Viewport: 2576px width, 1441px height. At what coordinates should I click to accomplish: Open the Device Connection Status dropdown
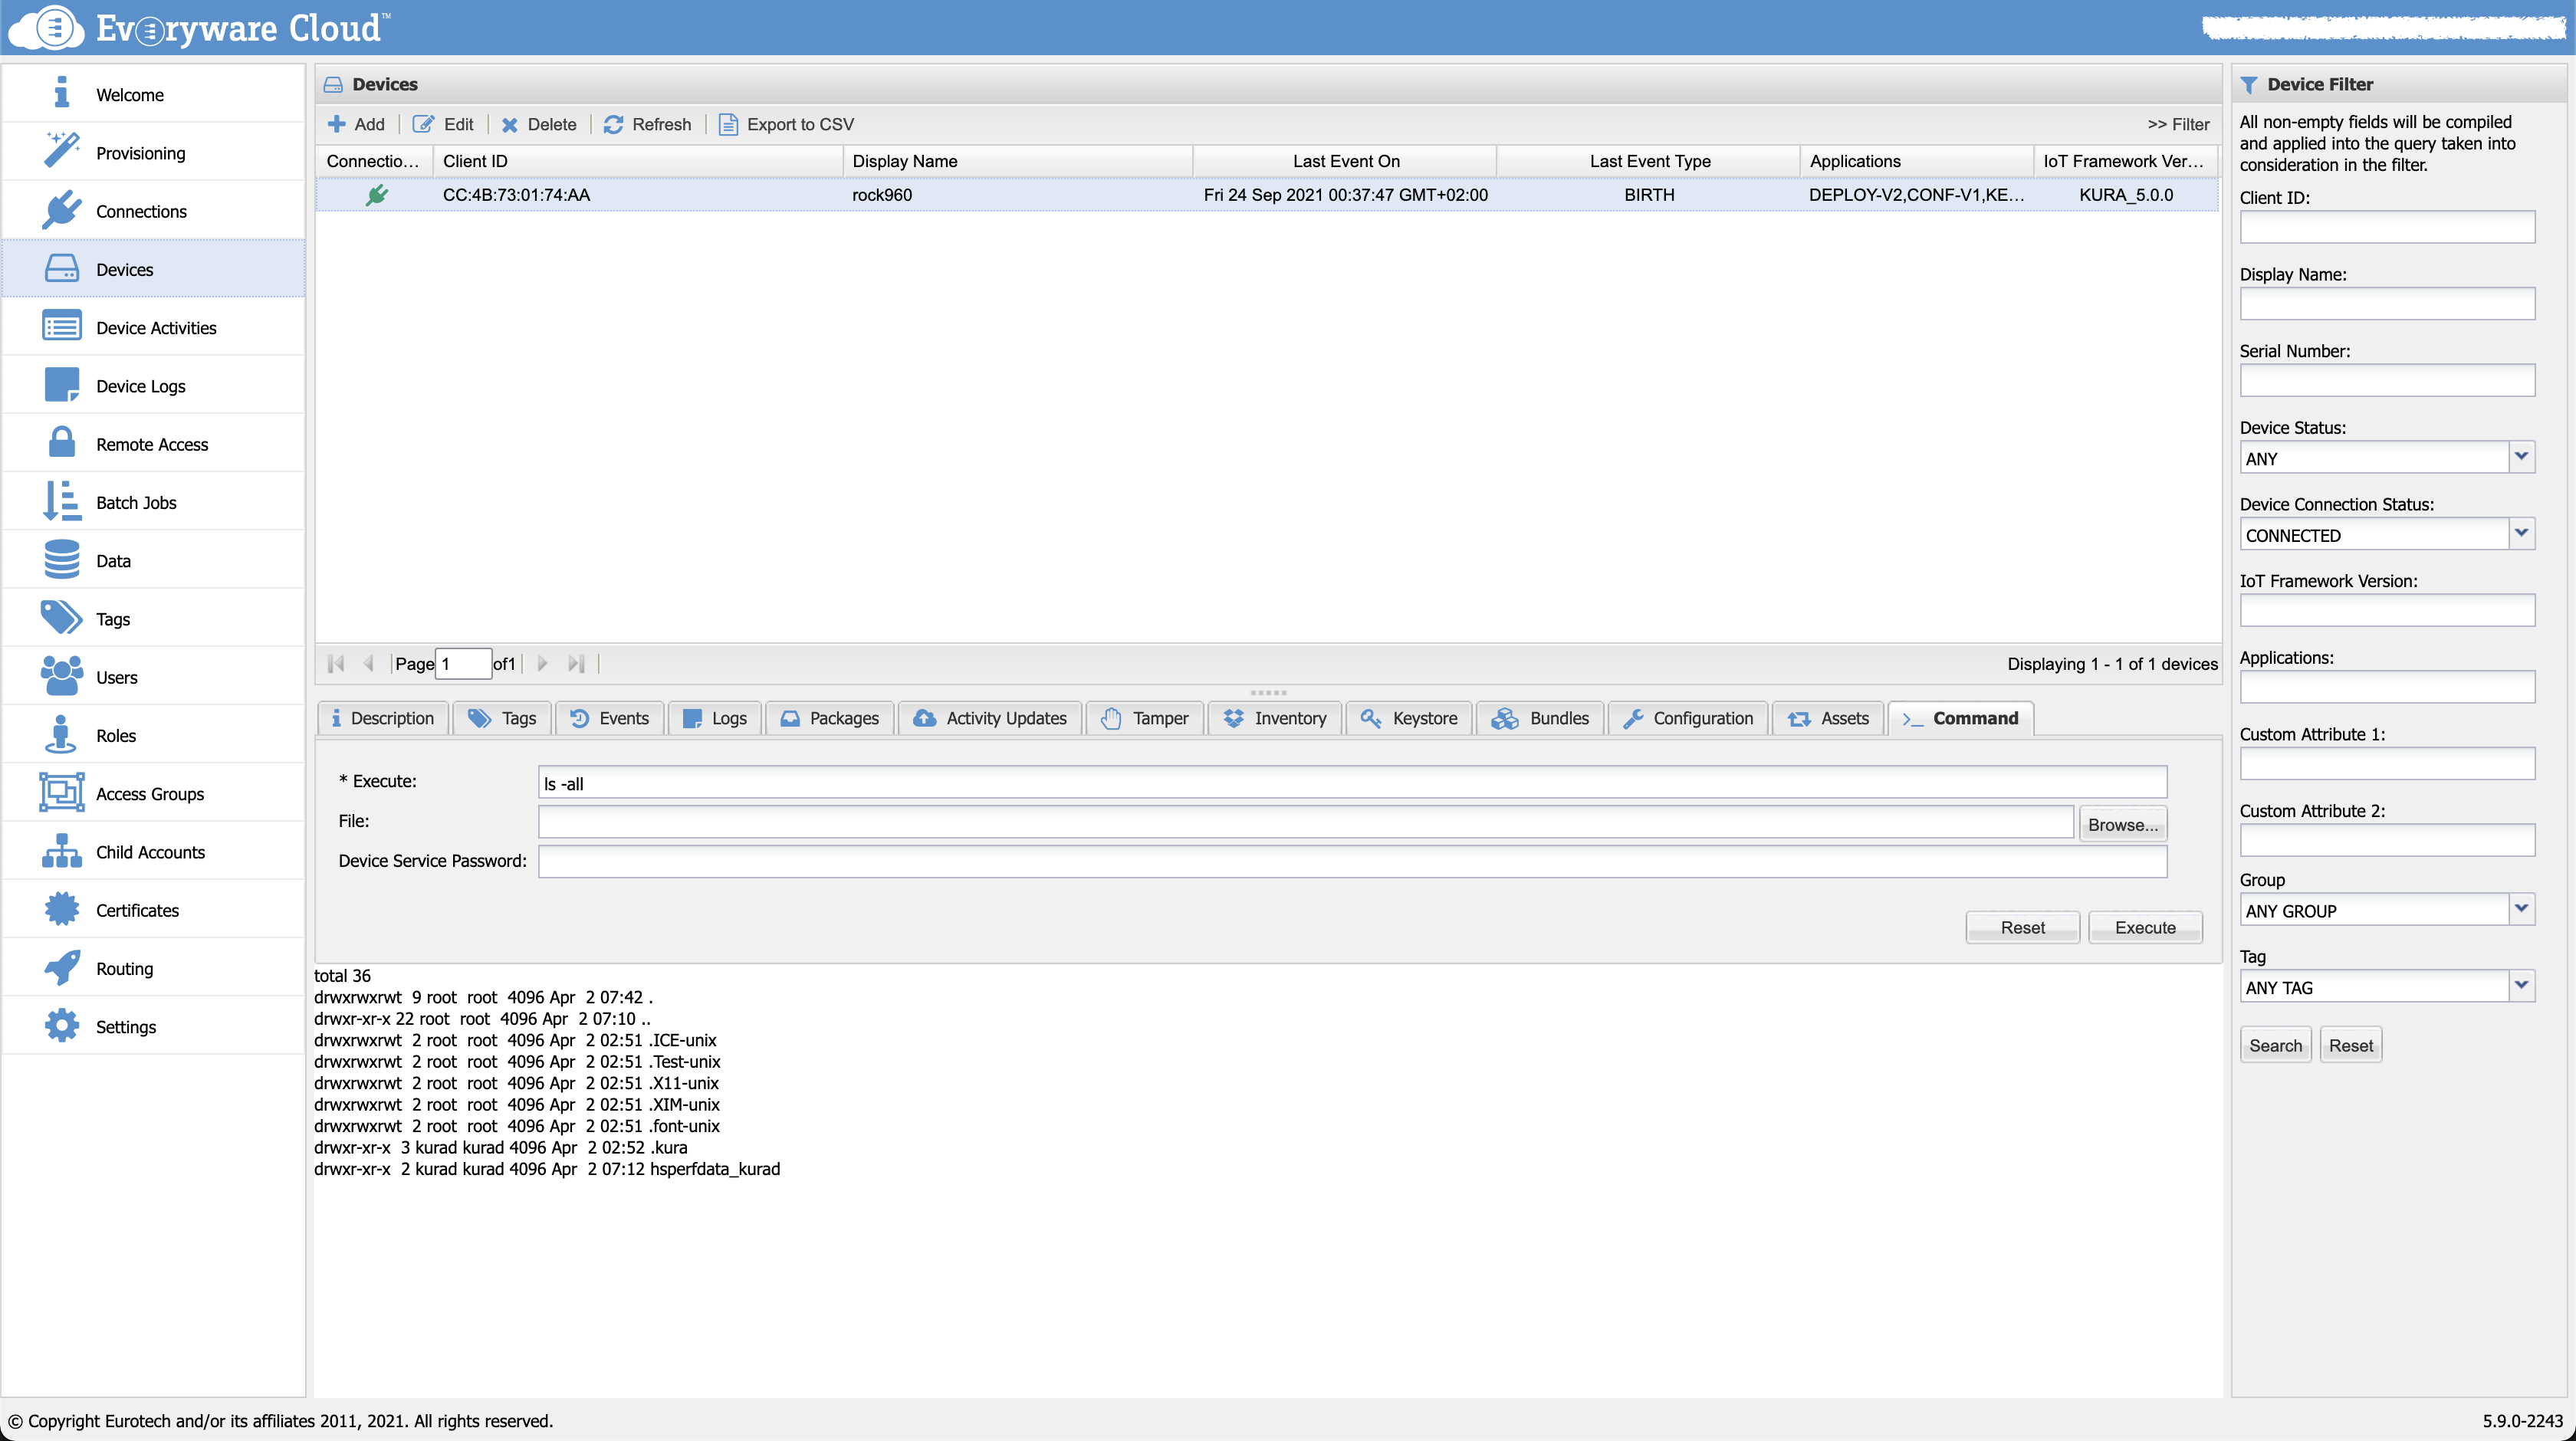[2521, 534]
